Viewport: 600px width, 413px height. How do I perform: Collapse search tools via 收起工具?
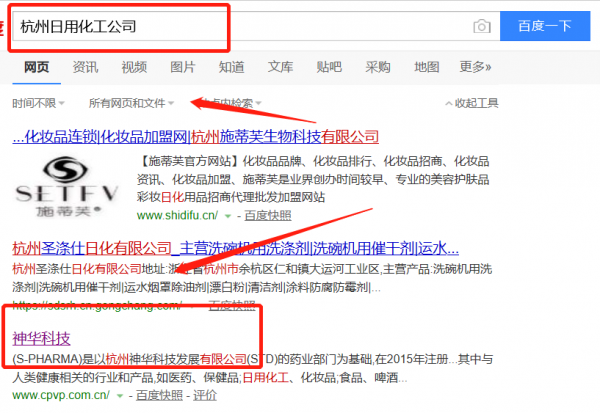(475, 103)
